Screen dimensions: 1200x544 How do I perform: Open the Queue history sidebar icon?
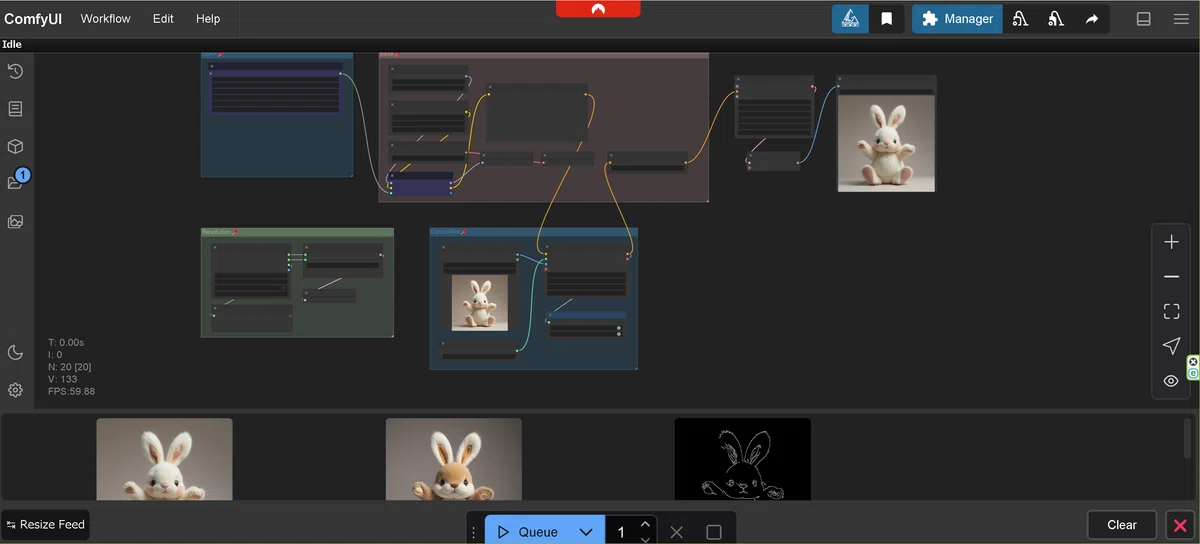[x=15, y=71]
